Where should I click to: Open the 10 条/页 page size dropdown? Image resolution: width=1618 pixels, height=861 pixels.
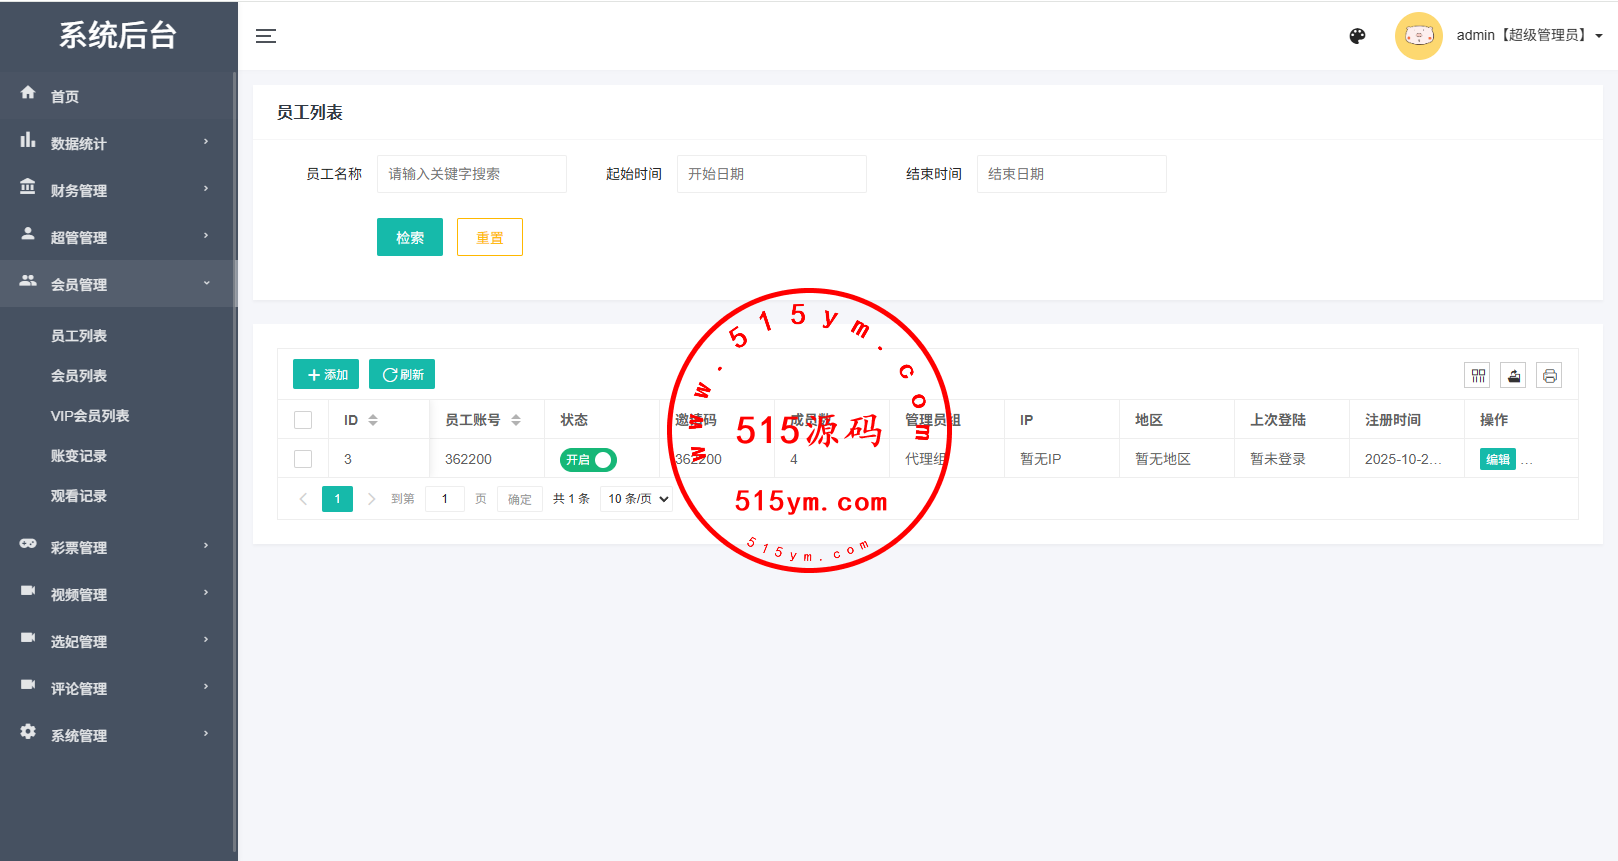point(637,499)
